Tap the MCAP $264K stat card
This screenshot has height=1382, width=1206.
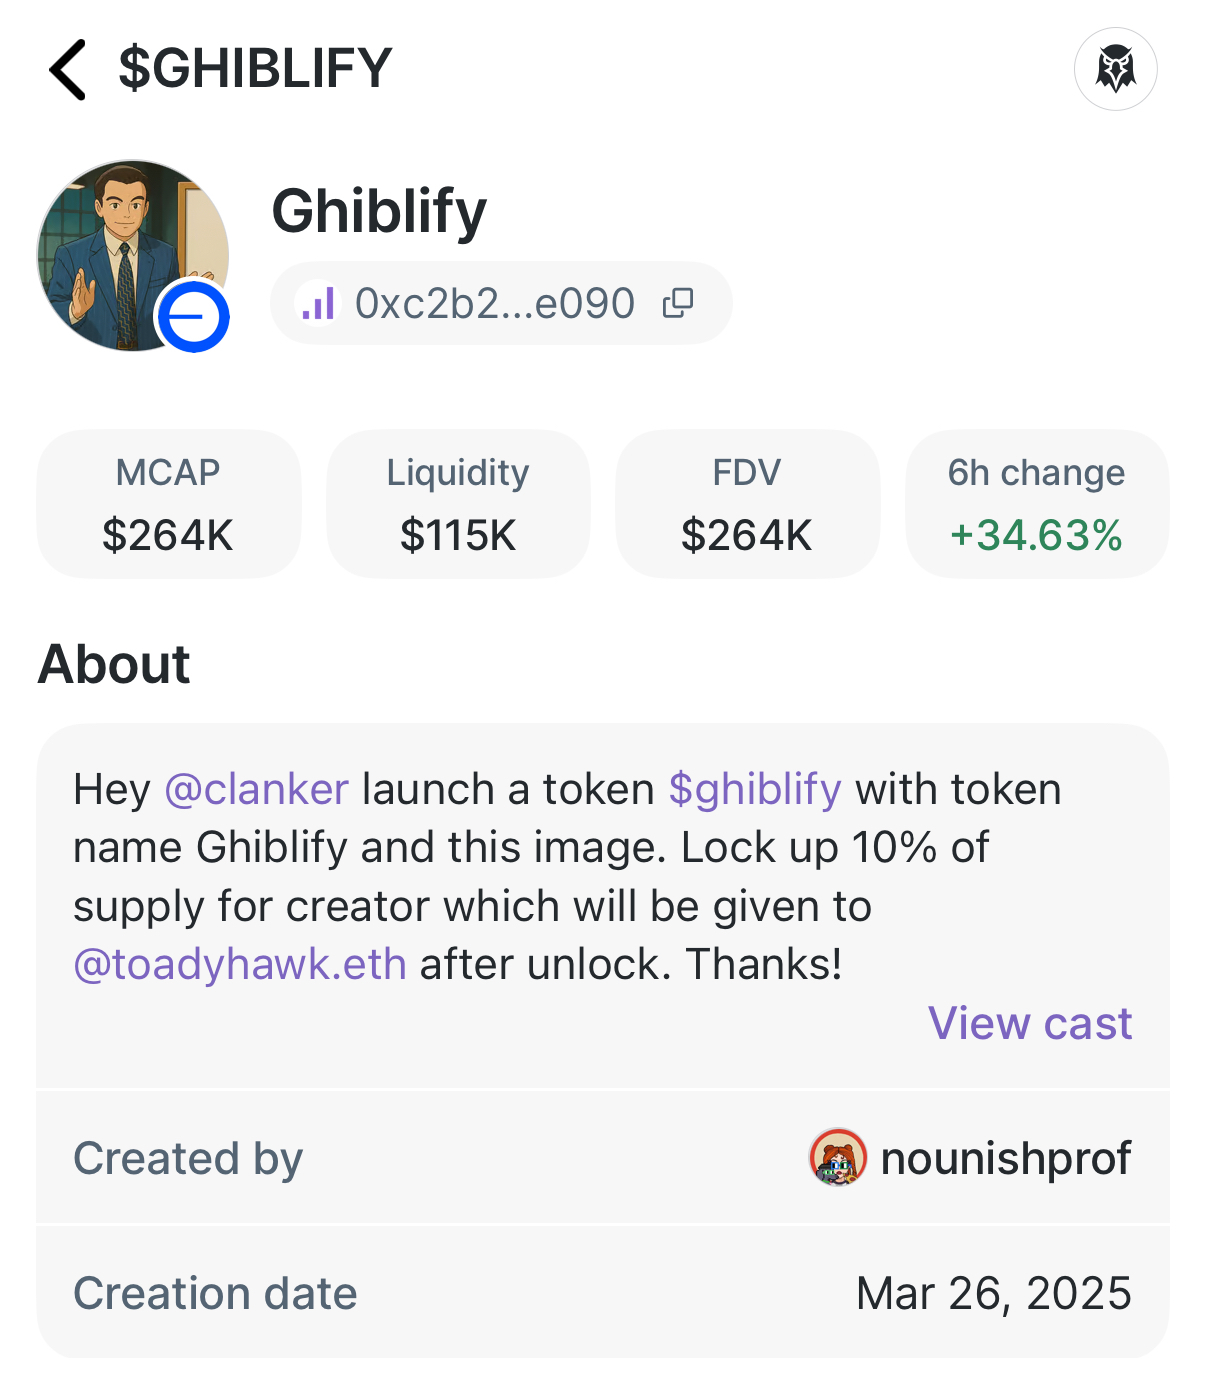[168, 504]
